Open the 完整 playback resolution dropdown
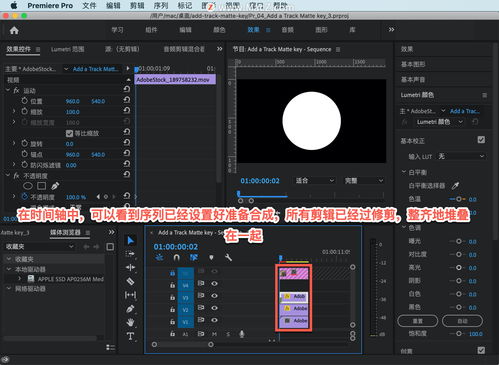 point(363,181)
